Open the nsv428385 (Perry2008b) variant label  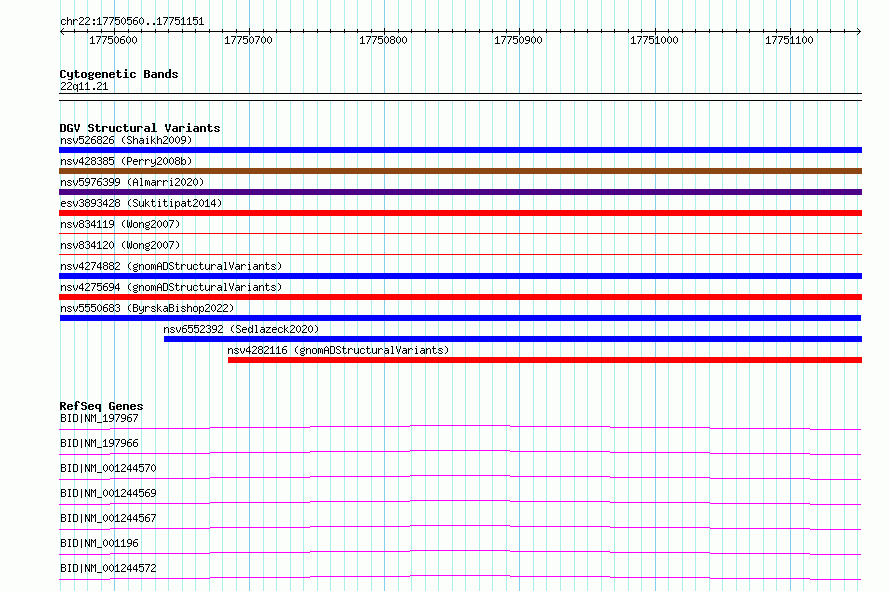coord(126,161)
